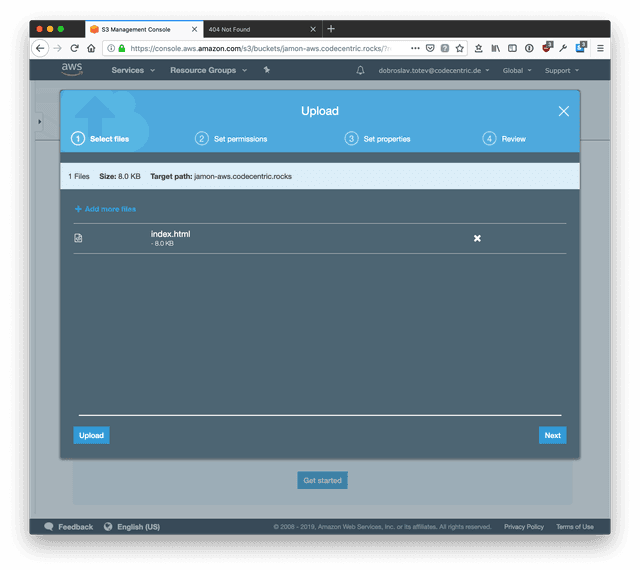The image size is (640, 570).
Task: Expand the left sidebar arrow
Action: coord(40,122)
